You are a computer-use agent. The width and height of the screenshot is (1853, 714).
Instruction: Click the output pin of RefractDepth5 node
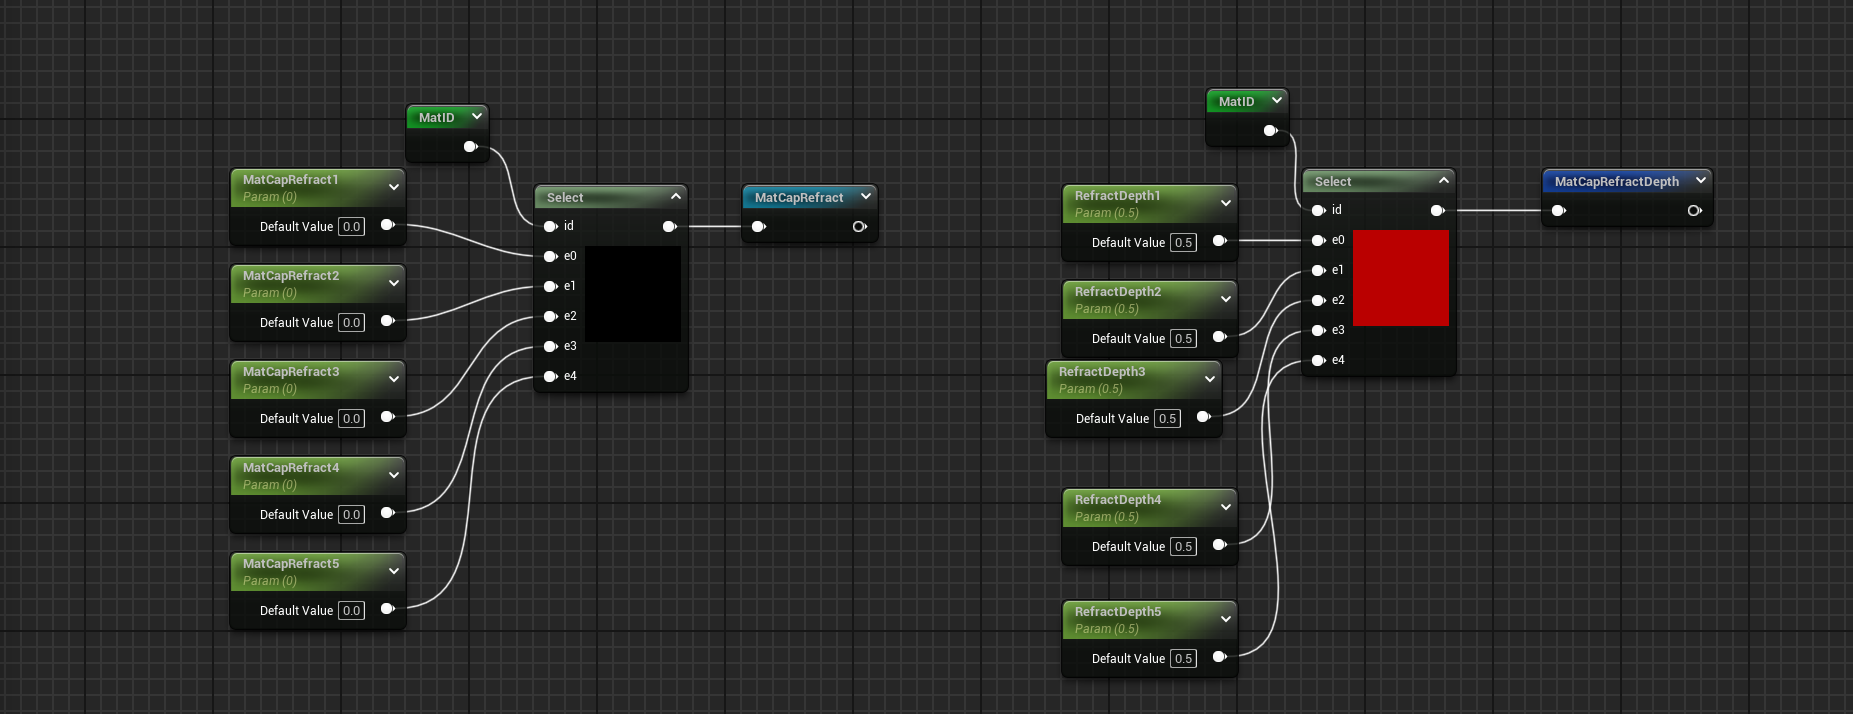click(x=1219, y=657)
